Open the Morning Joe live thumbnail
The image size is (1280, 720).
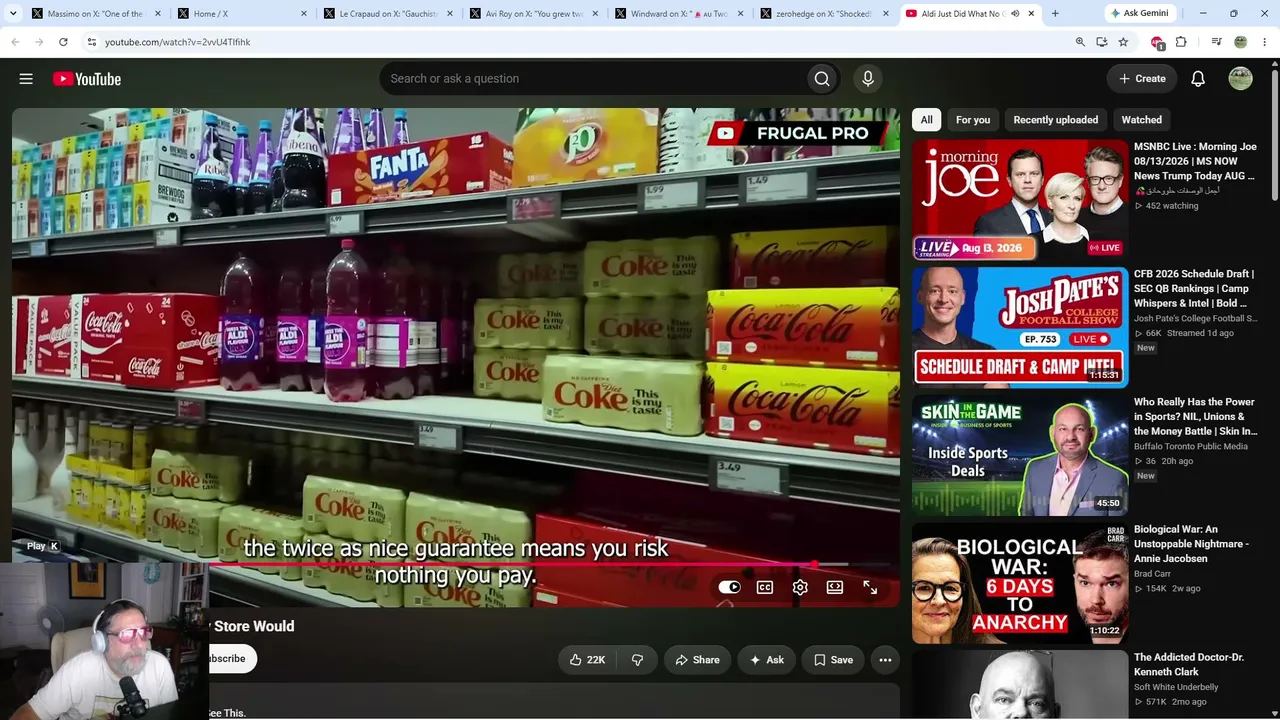point(1020,199)
